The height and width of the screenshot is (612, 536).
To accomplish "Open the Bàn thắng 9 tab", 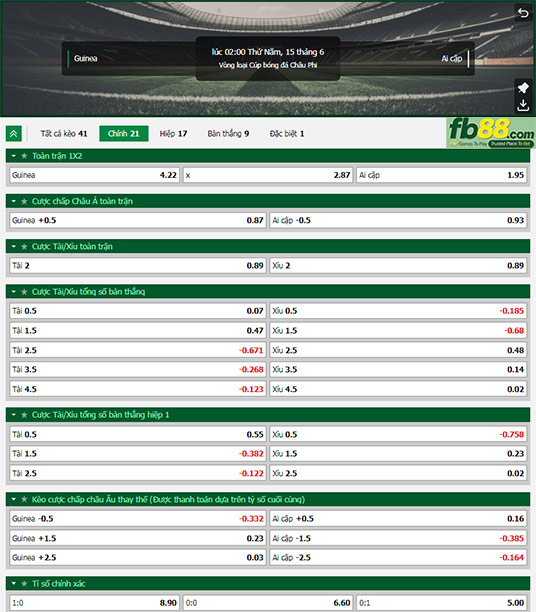I will tap(228, 134).
